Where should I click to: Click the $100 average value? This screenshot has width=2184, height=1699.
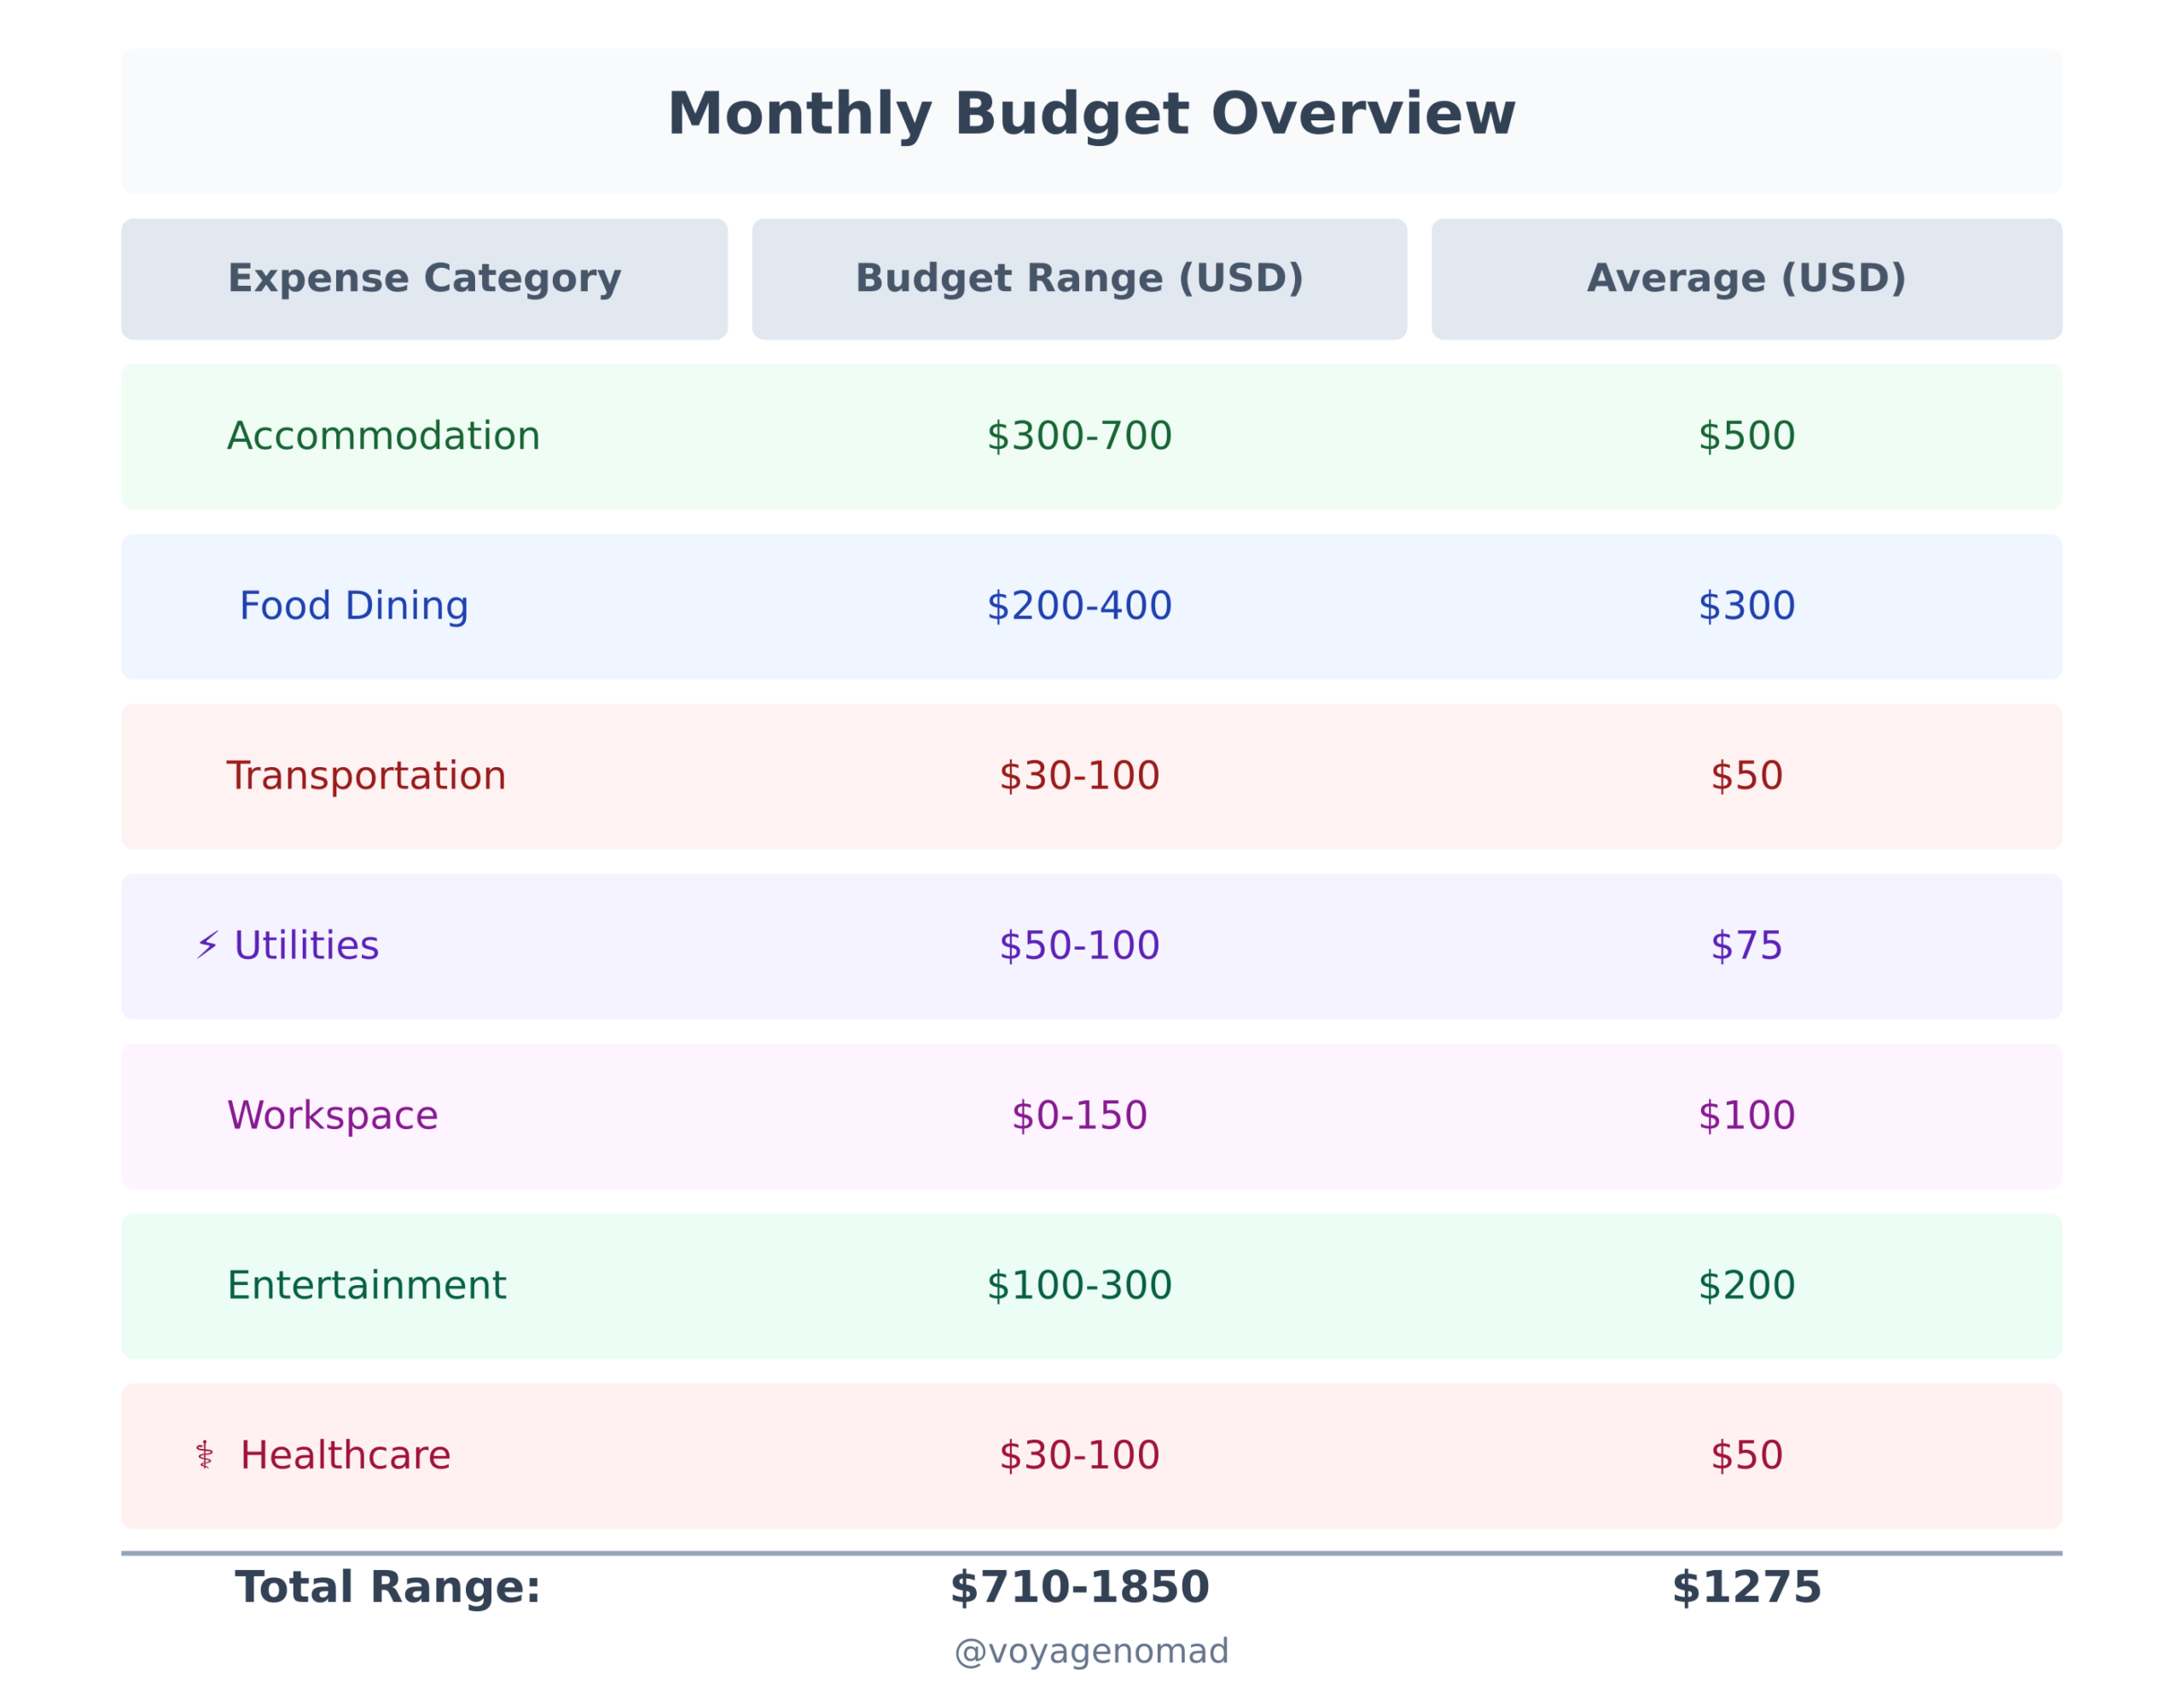pos(1746,1116)
